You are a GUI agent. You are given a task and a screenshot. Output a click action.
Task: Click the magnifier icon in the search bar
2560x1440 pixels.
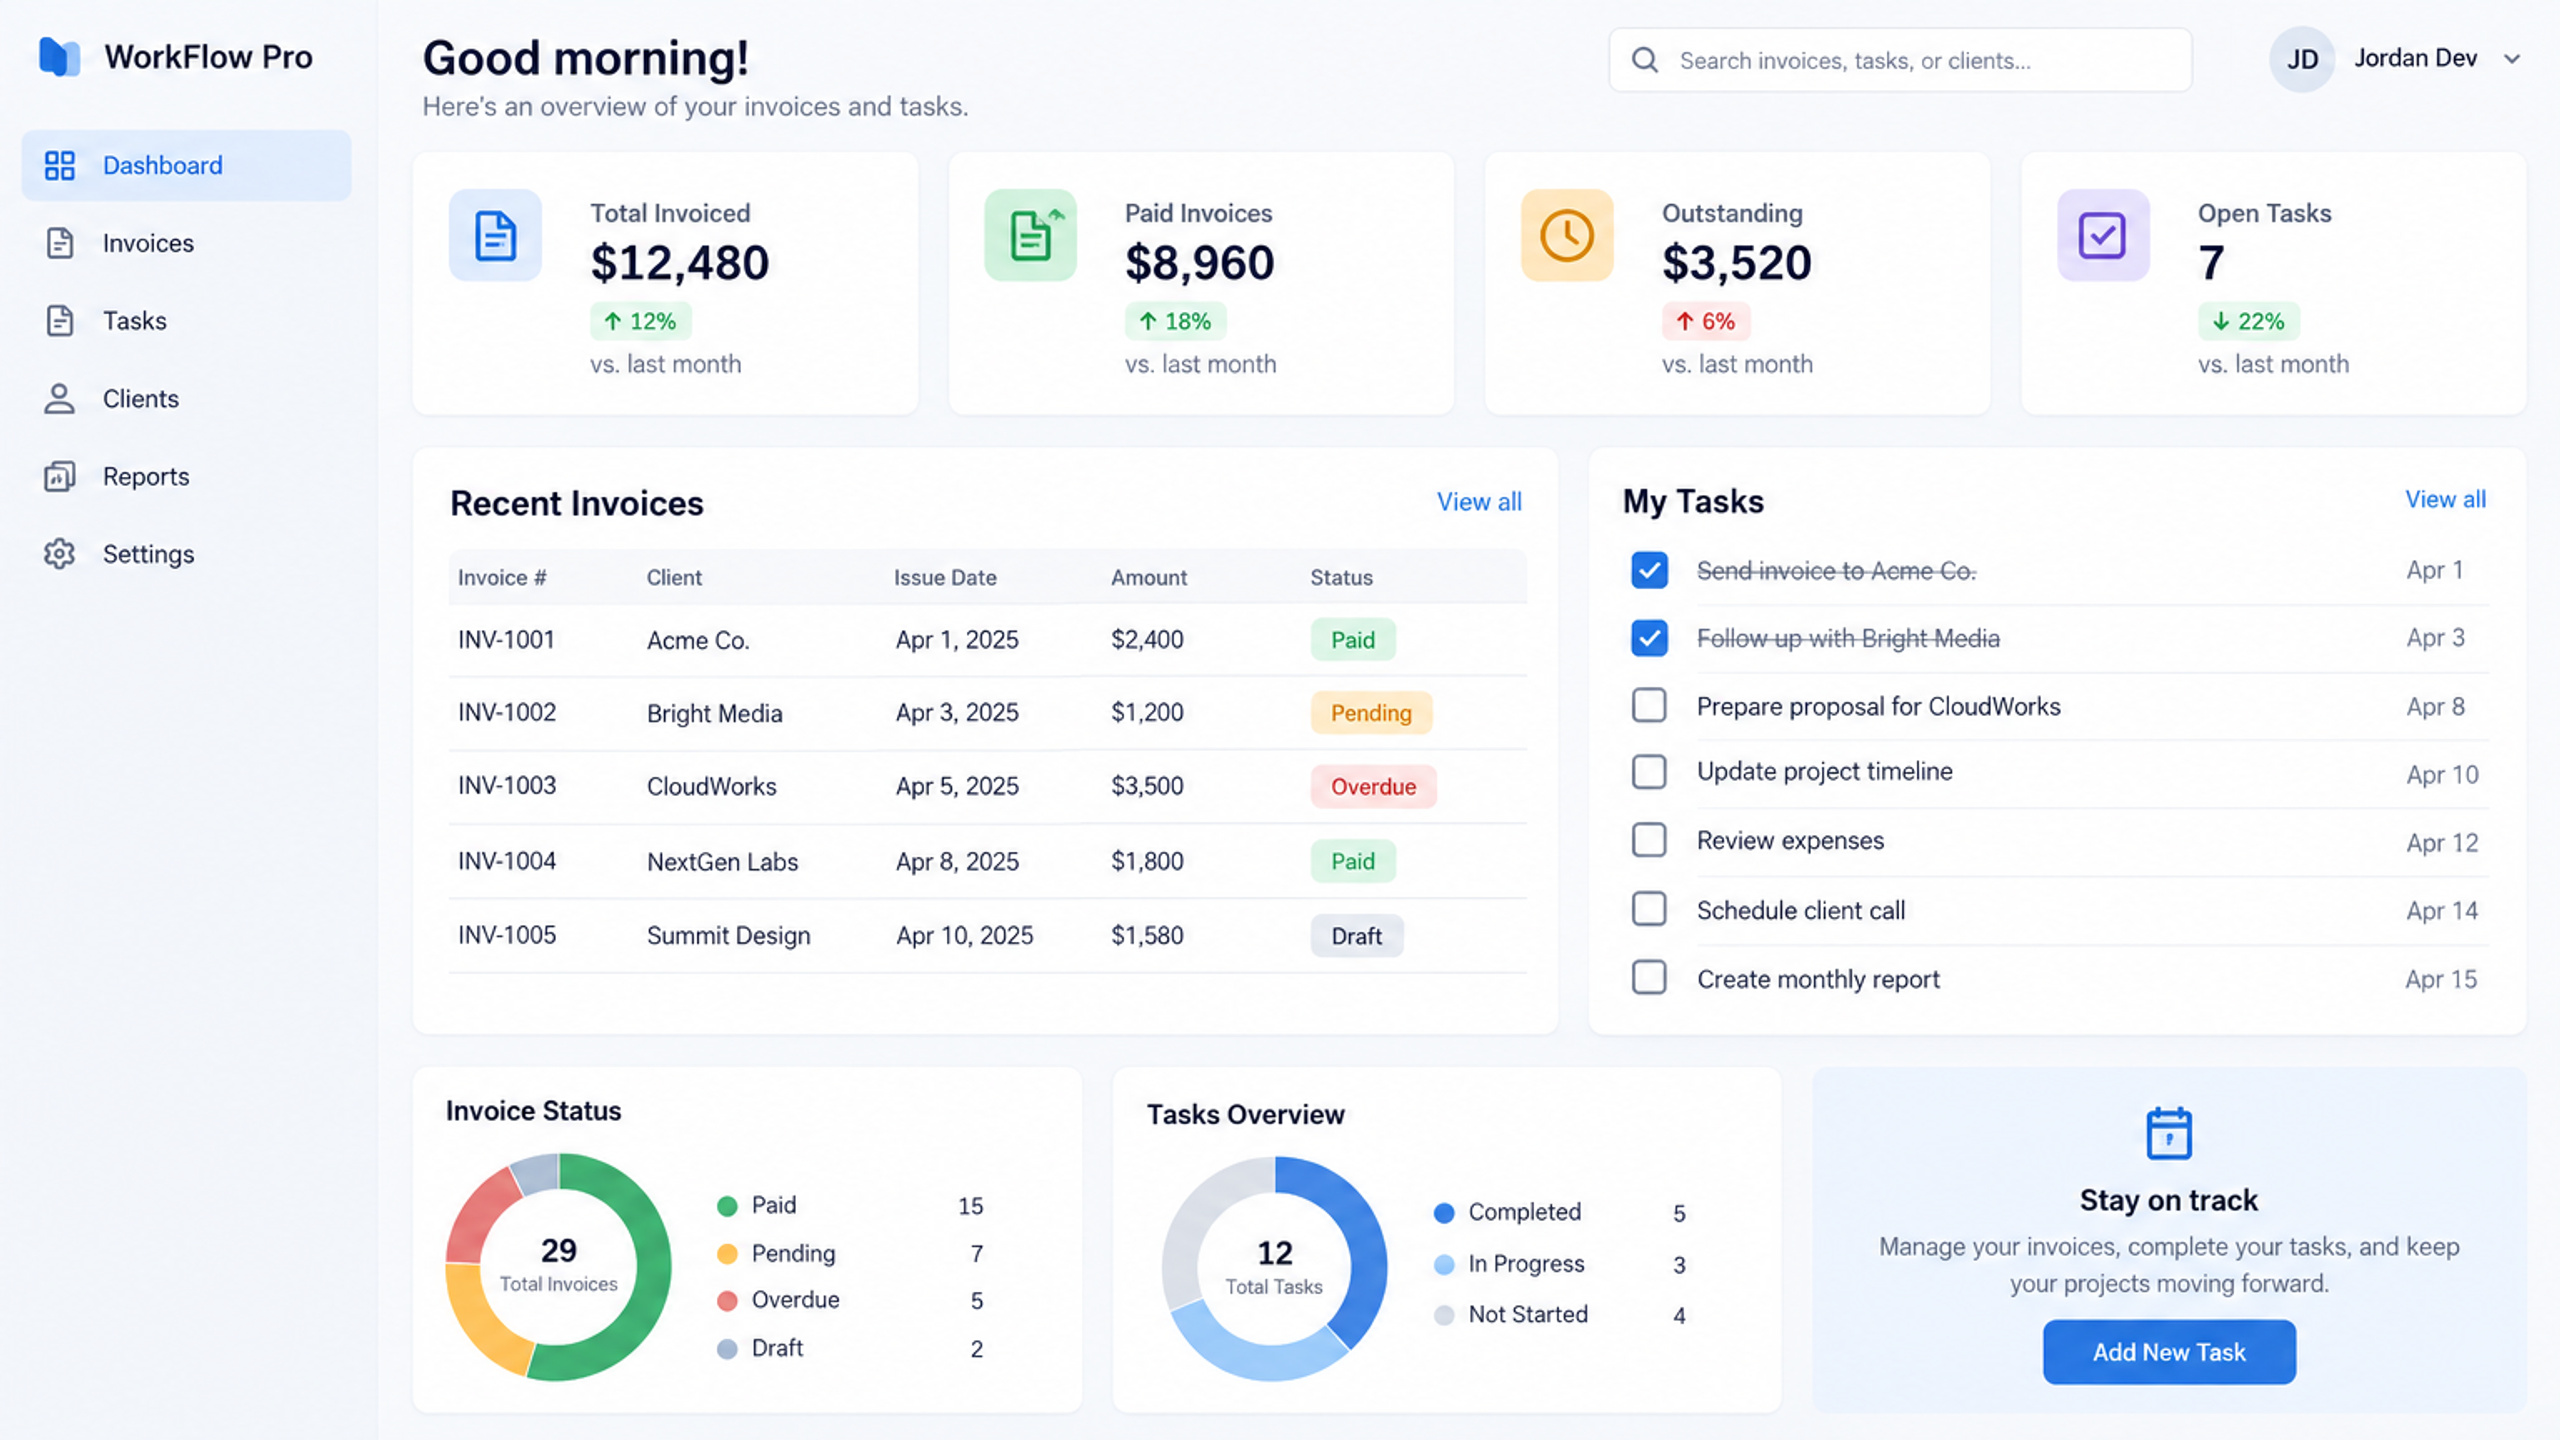(x=1645, y=60)
